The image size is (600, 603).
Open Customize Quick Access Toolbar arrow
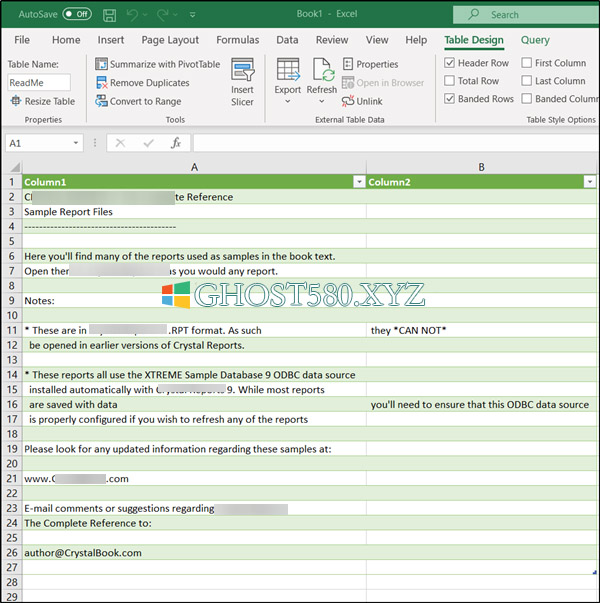192,15
